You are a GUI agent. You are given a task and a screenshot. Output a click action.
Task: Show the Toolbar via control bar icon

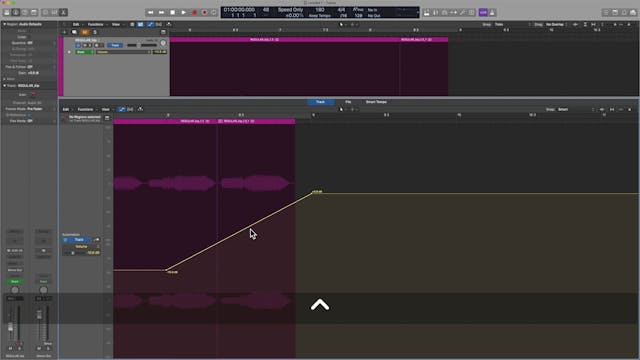coord(34,13)
